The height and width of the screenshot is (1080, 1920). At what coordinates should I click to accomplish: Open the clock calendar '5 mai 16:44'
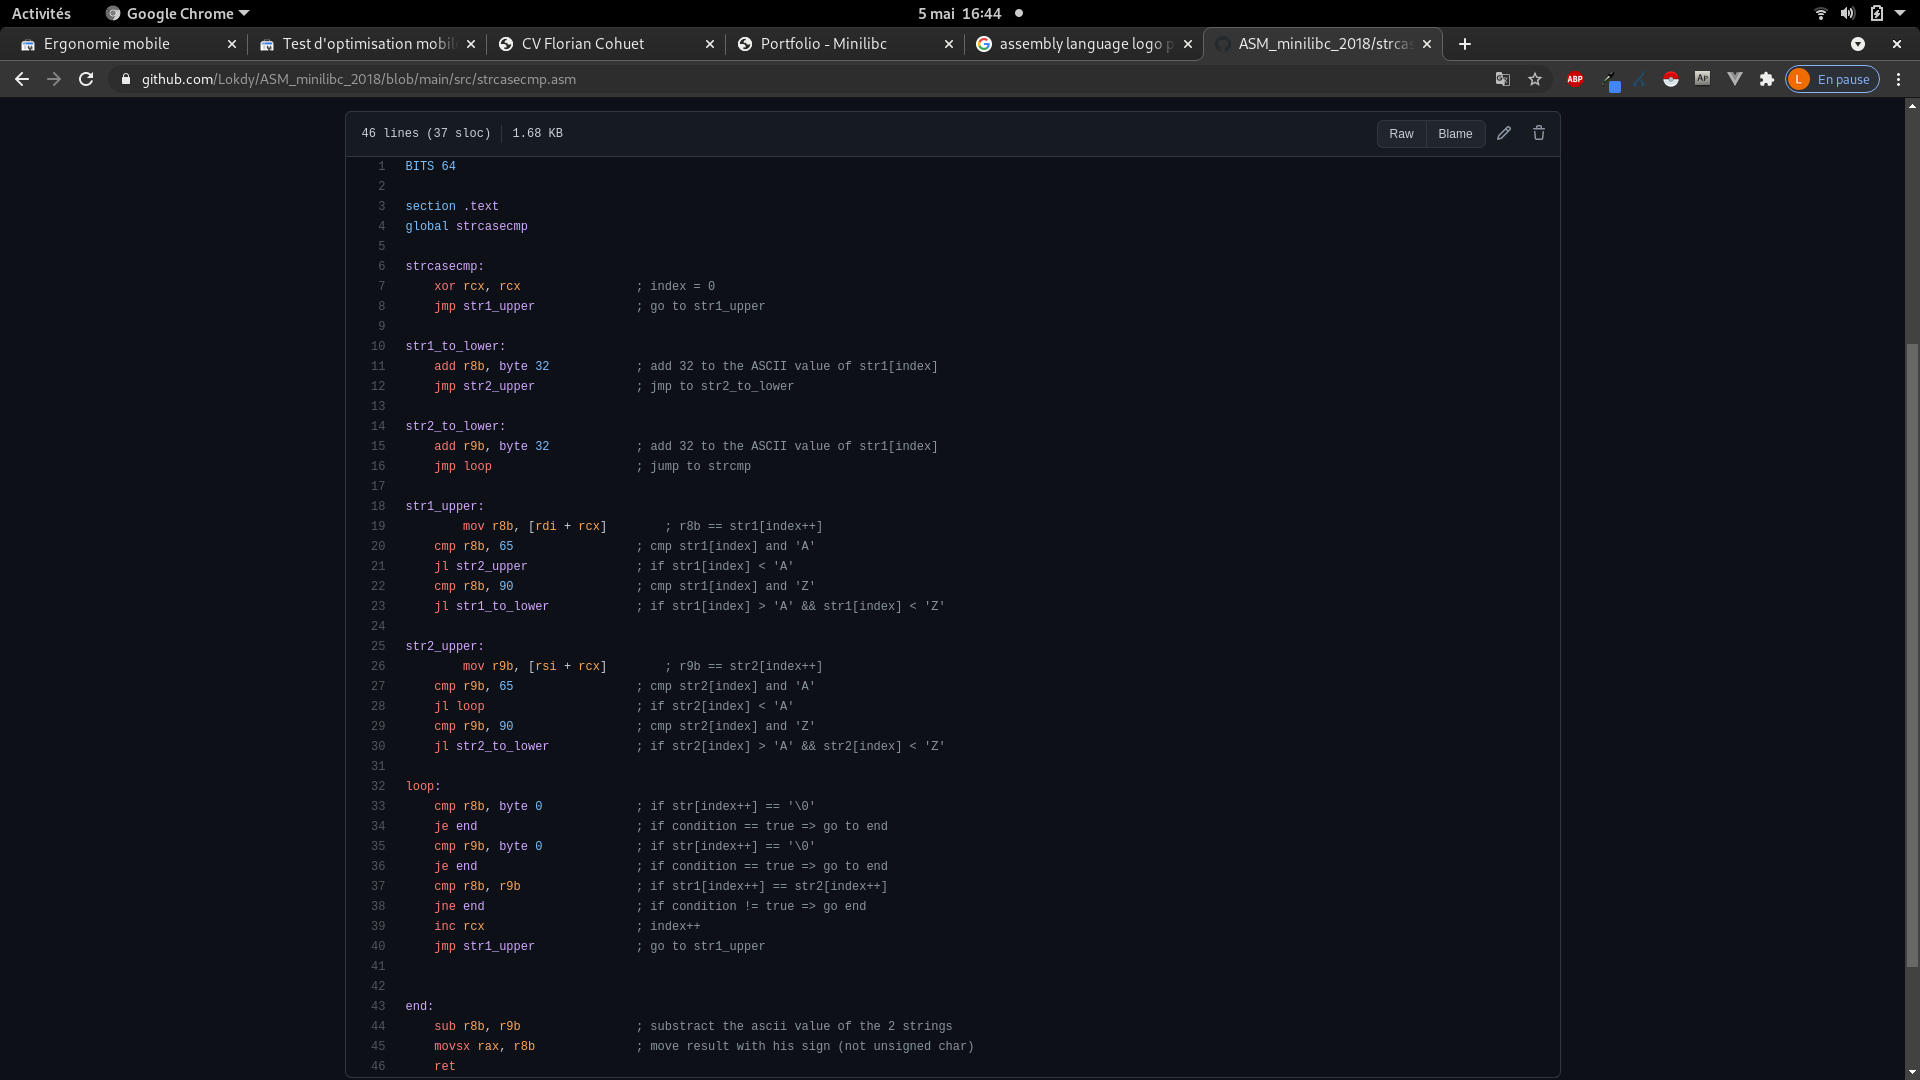pyautogui.click(x=959, y=14)
